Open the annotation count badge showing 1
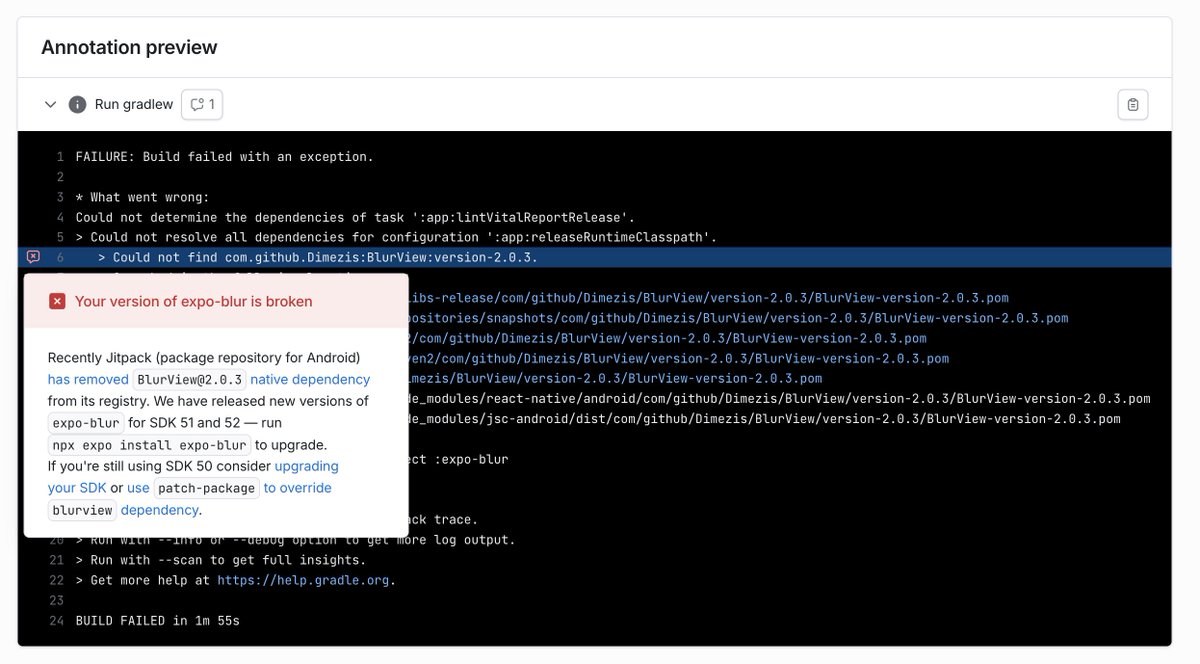The width and height of the screenshot is (1200, 664). click(x=202, y=104)
